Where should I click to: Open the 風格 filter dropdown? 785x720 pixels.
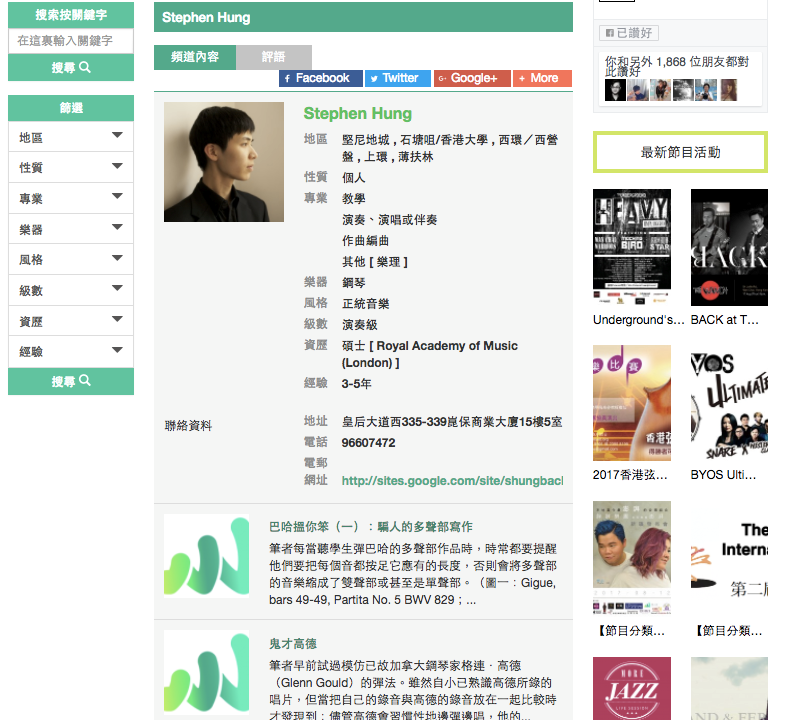coord(71,260)
